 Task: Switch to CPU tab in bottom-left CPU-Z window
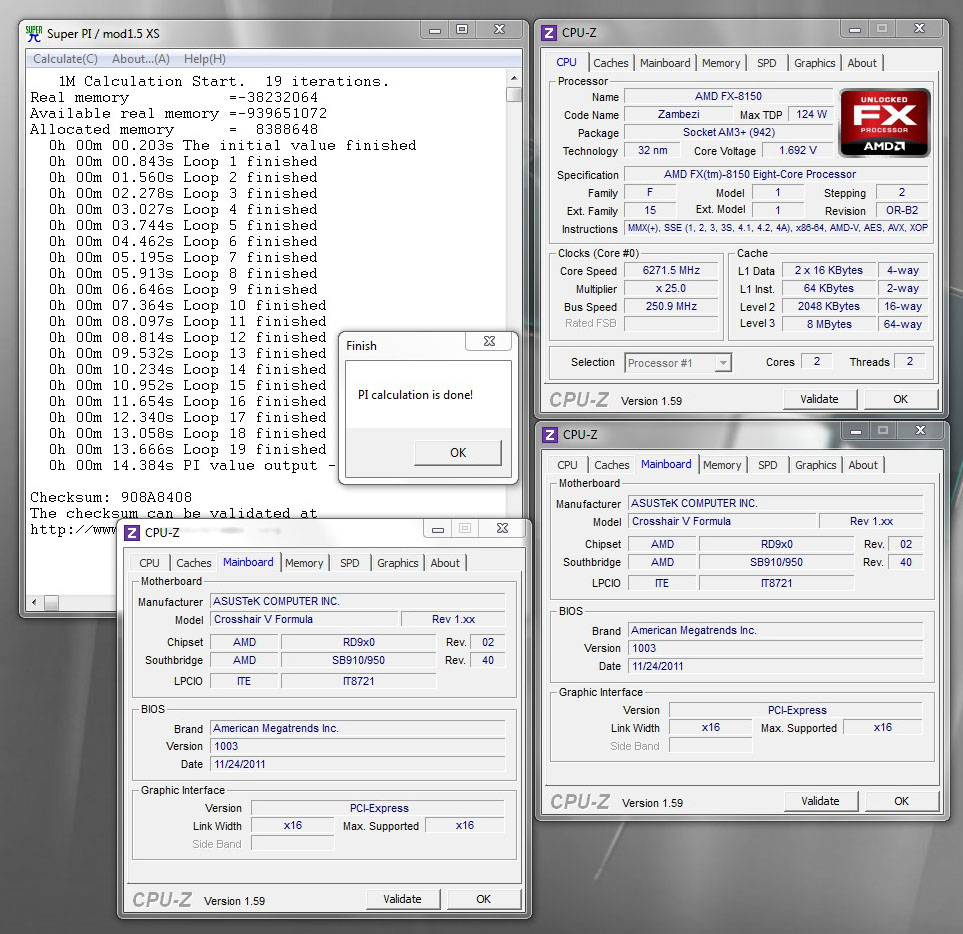click(x=149, y=562)
